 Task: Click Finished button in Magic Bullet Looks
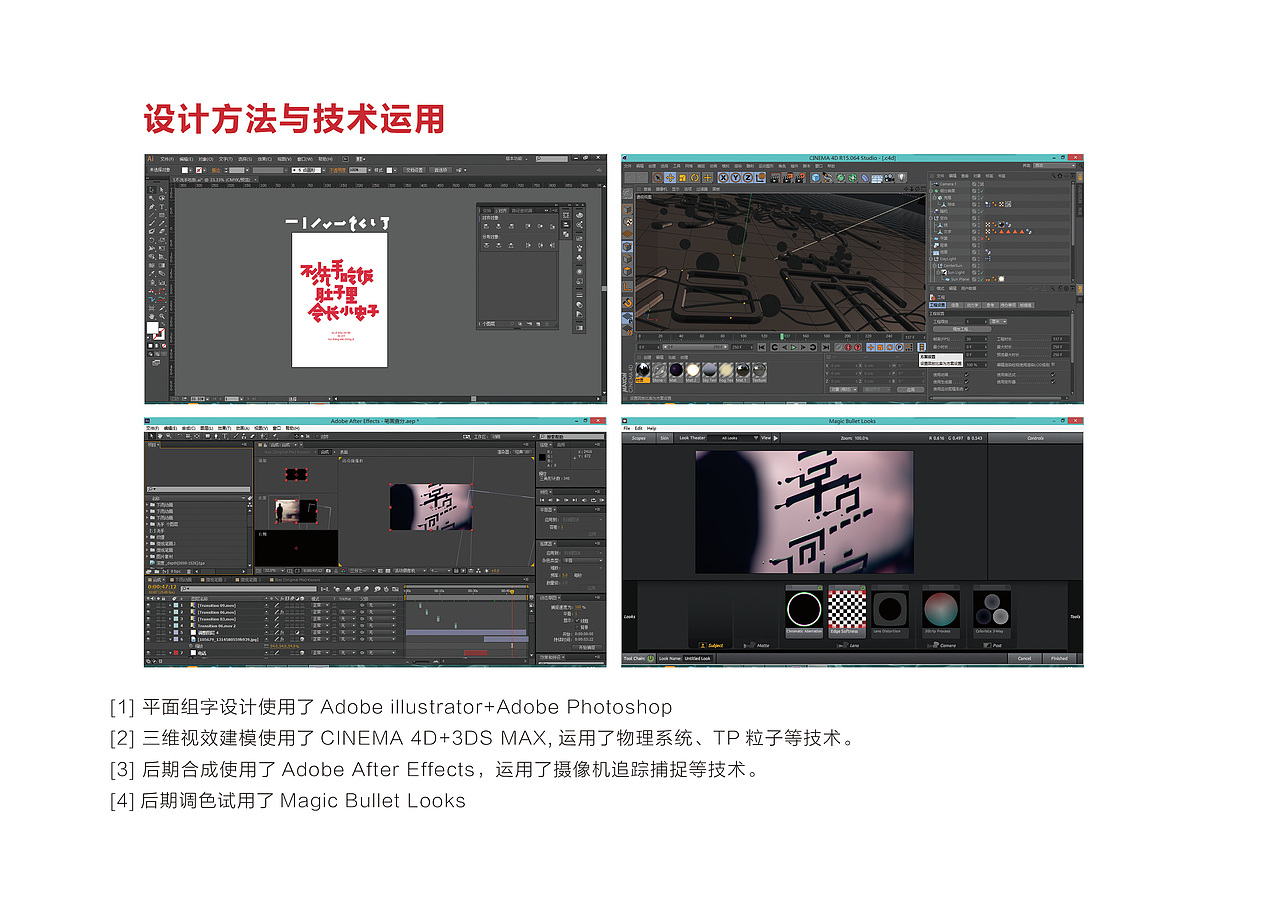point(1059,658)
